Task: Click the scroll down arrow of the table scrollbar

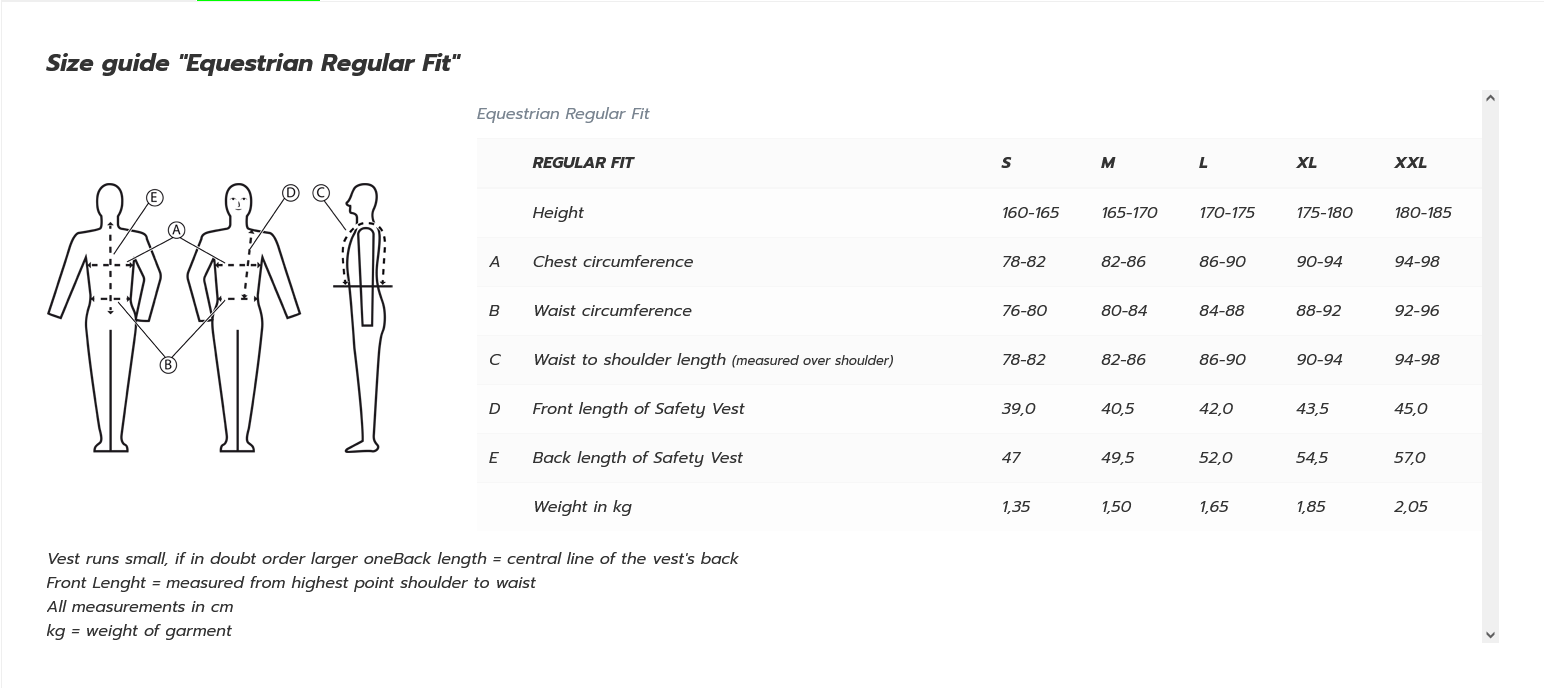Action: [1490, 634]
